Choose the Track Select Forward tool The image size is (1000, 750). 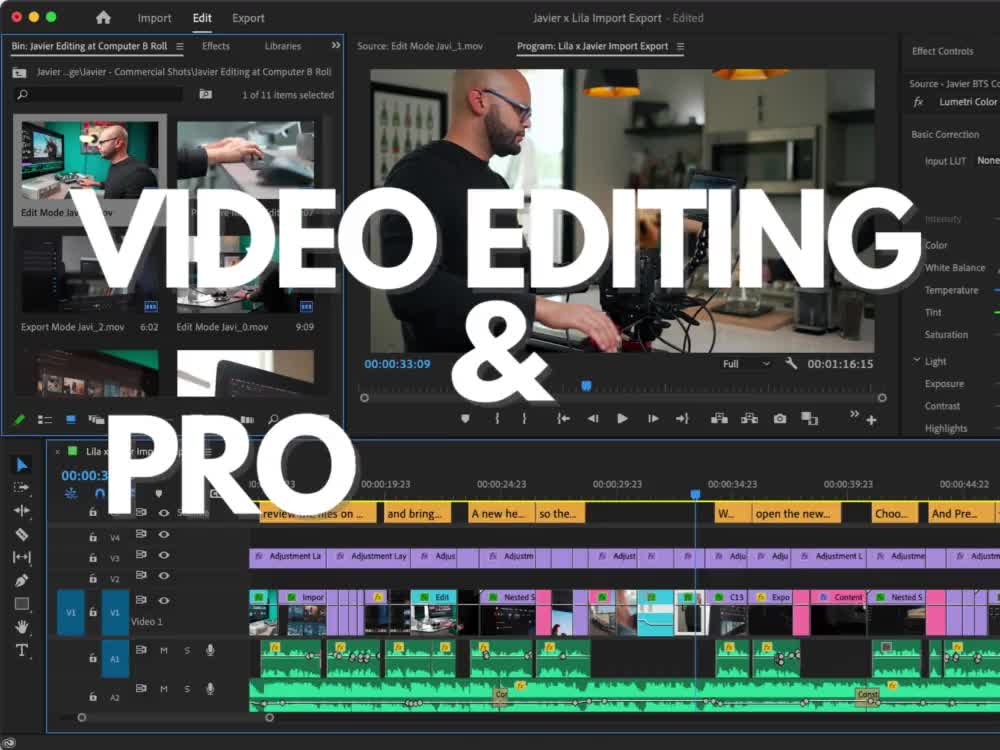point(22,488)
